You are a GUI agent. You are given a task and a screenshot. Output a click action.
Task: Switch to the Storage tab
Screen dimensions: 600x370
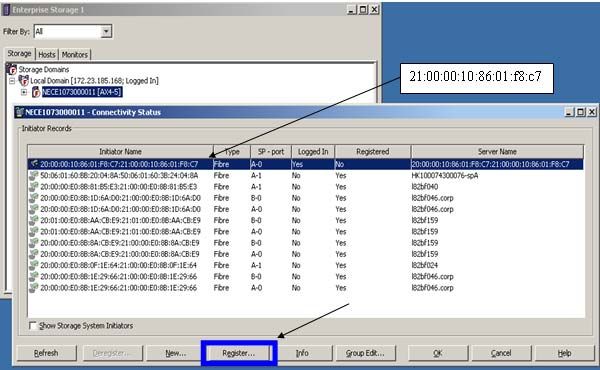pos(20,54)
